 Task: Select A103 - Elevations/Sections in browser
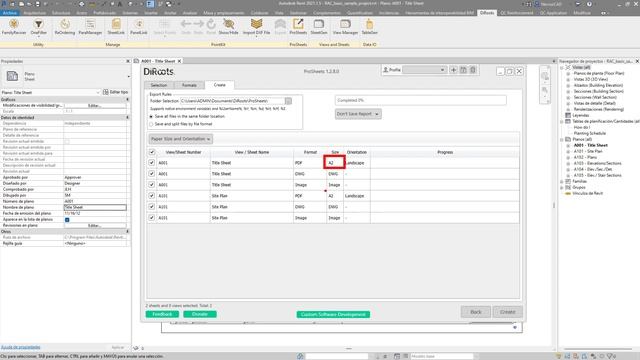pyautogui.click(x=598, y=163)
